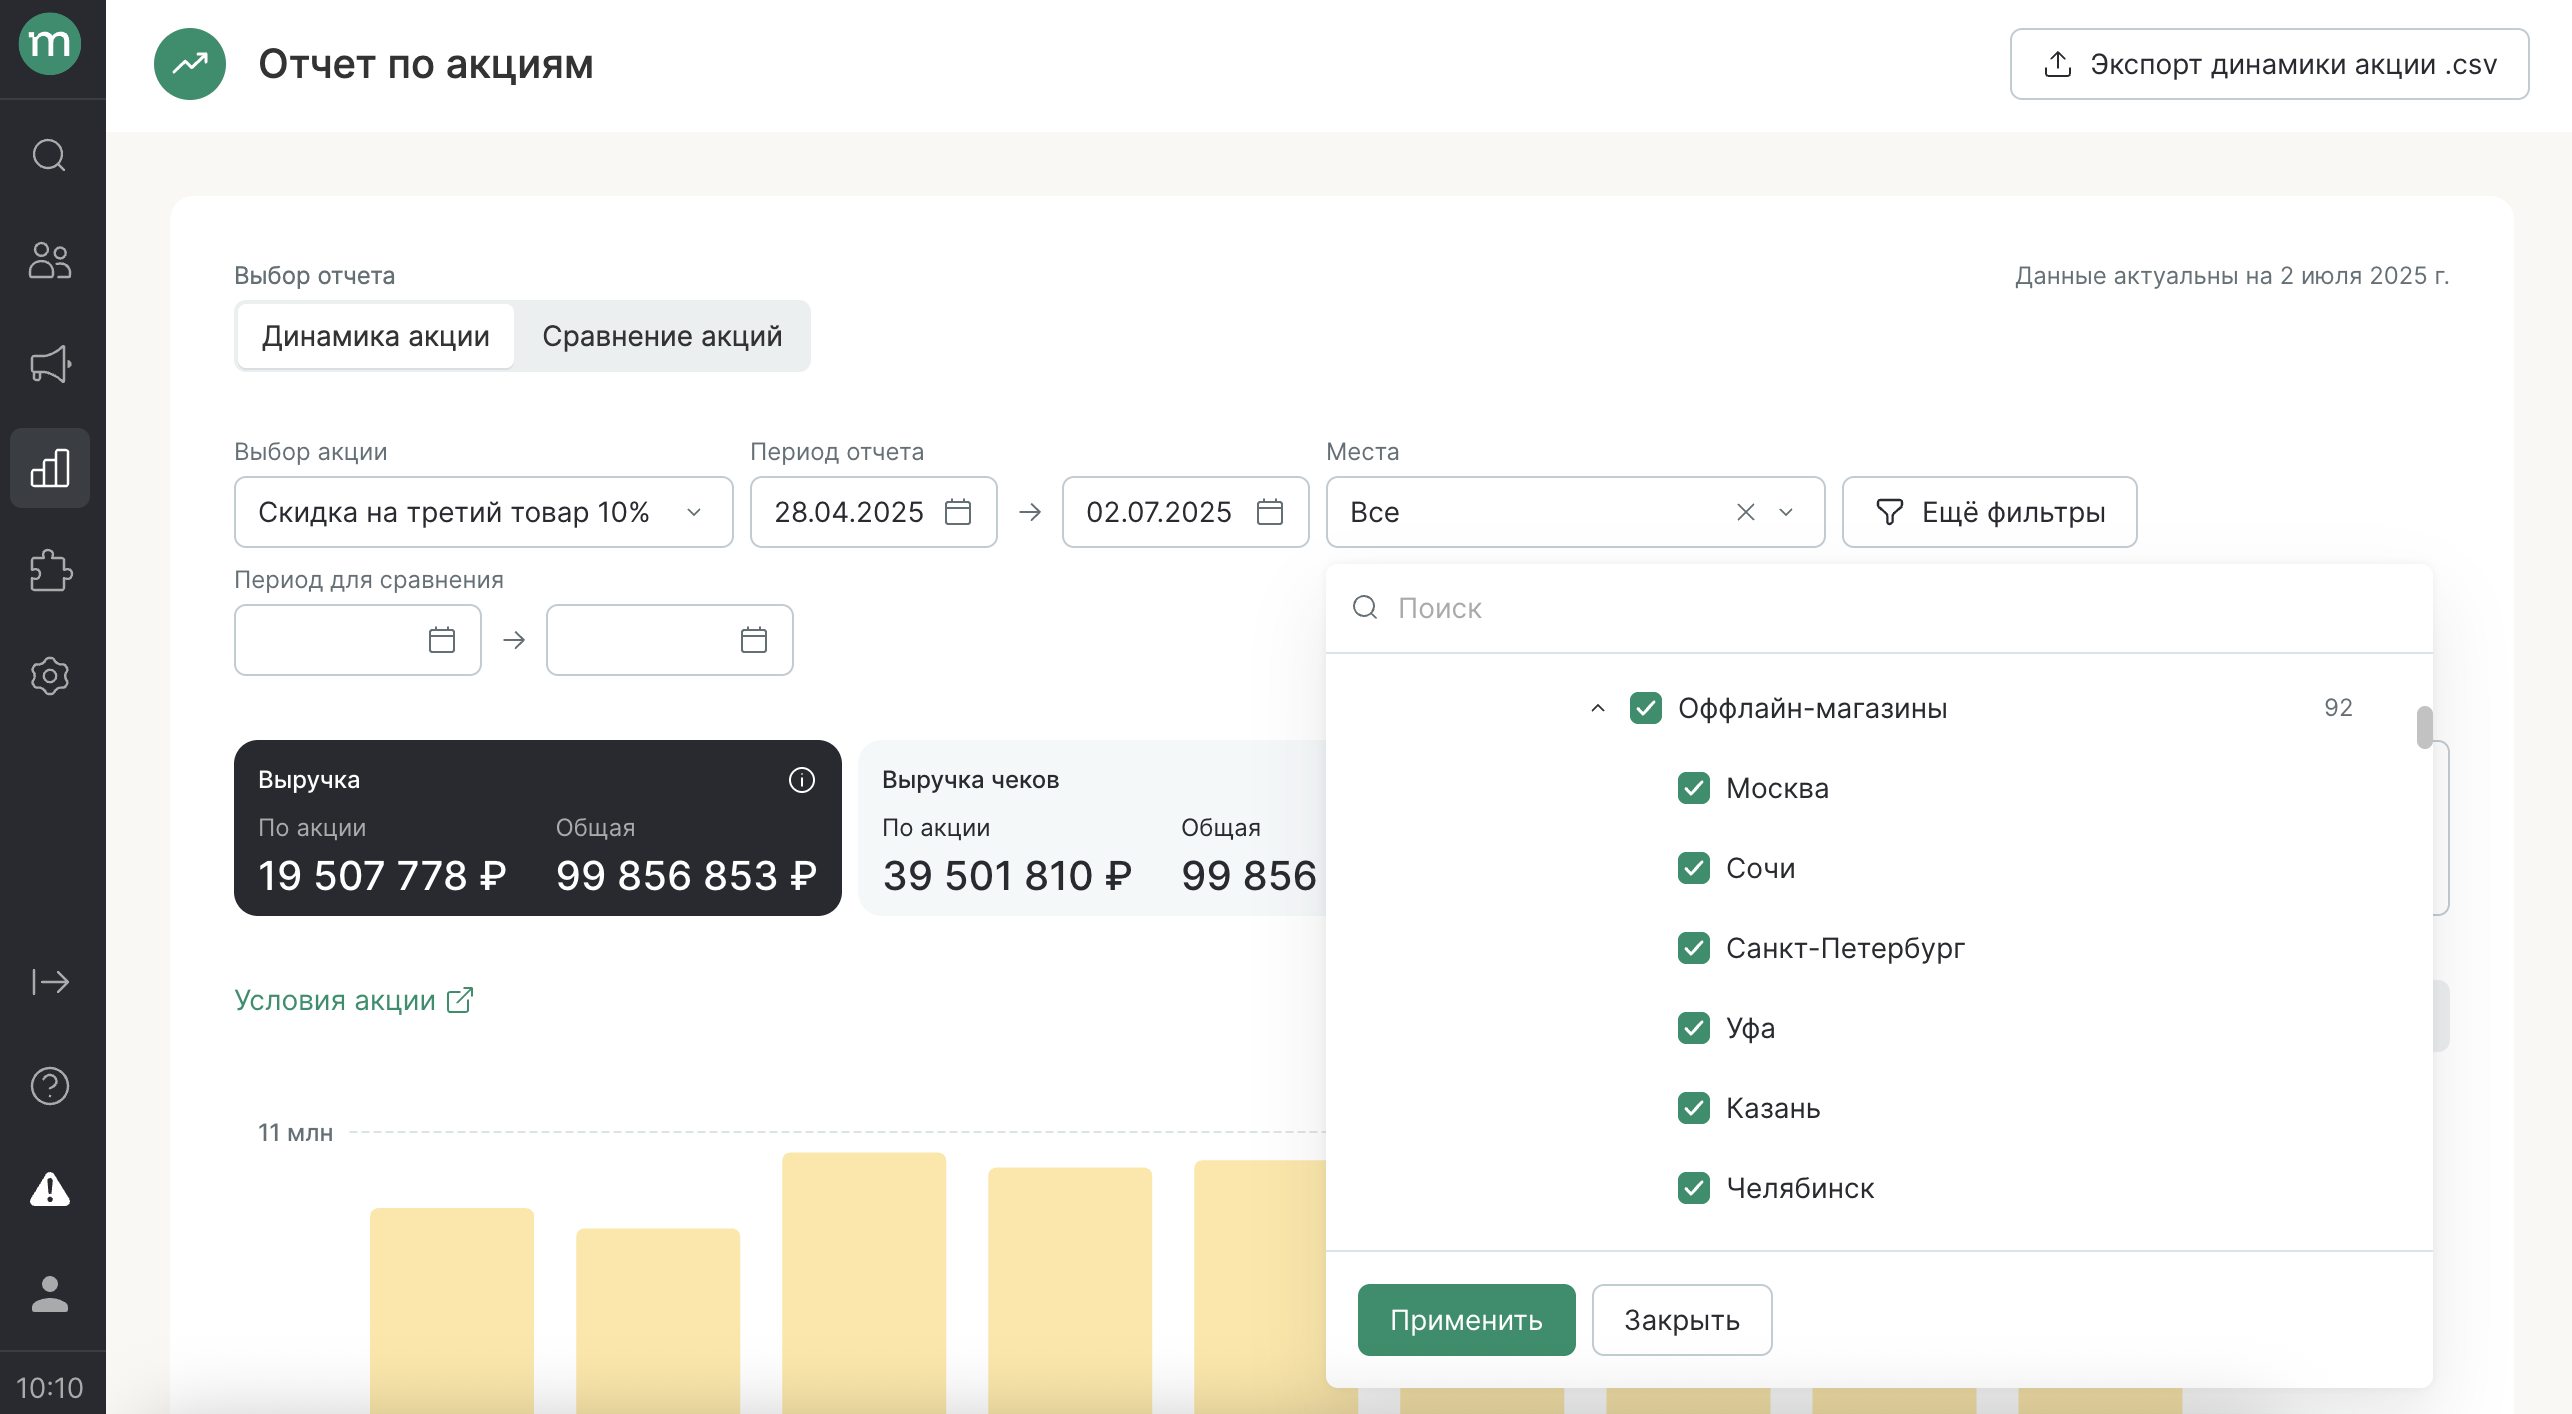This screenshot has height=1414, width=2572.
Task: Click the report start date 28.04.2025 field
Action: (x=874, y=512)
